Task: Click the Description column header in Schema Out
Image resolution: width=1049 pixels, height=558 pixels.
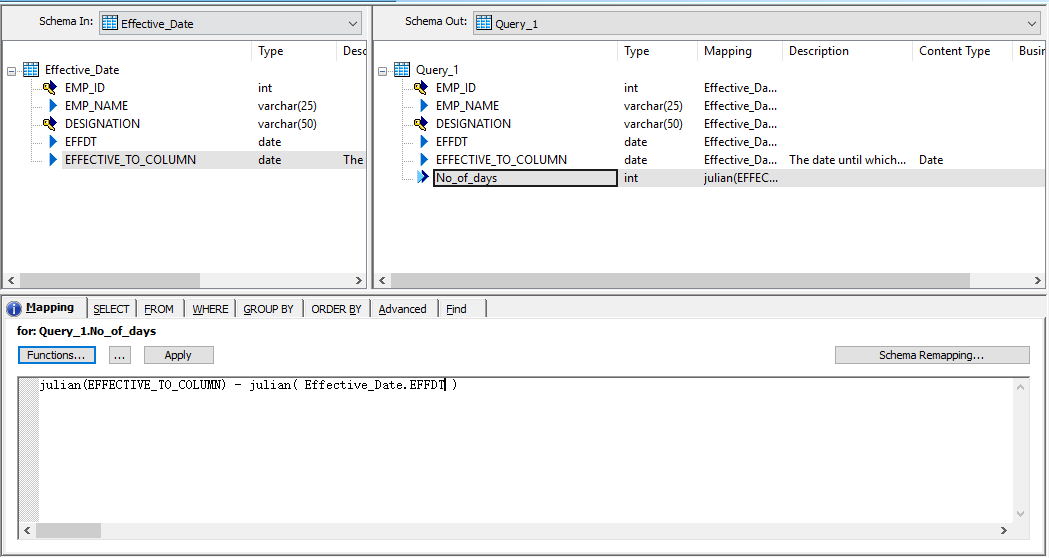Action: pyautogui.click(x=847, y=51)
